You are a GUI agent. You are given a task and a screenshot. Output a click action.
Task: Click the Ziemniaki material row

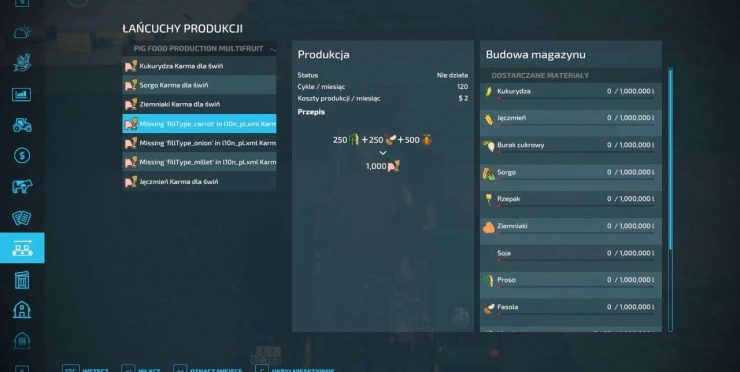pyautogui.click(x=571, y=227)
